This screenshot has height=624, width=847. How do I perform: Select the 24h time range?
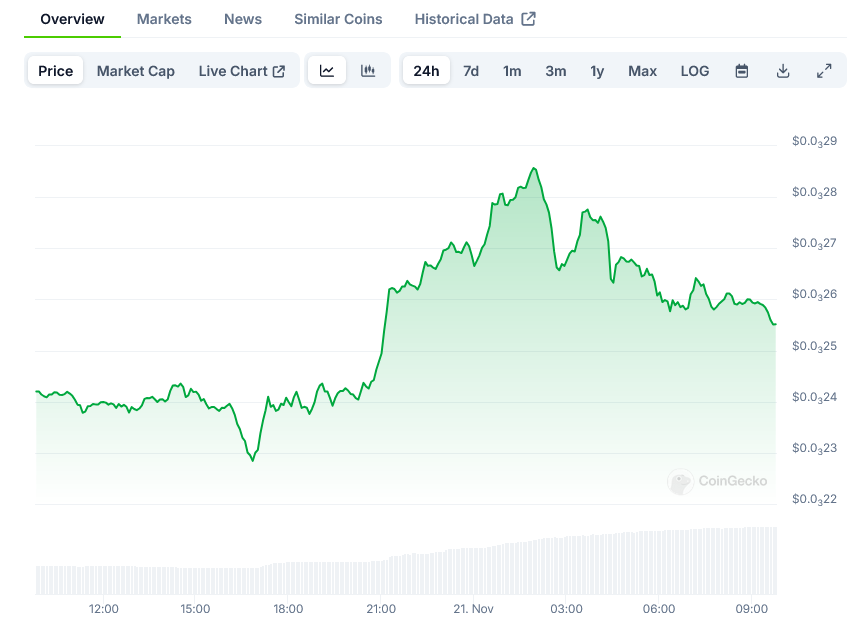point(426,71)
